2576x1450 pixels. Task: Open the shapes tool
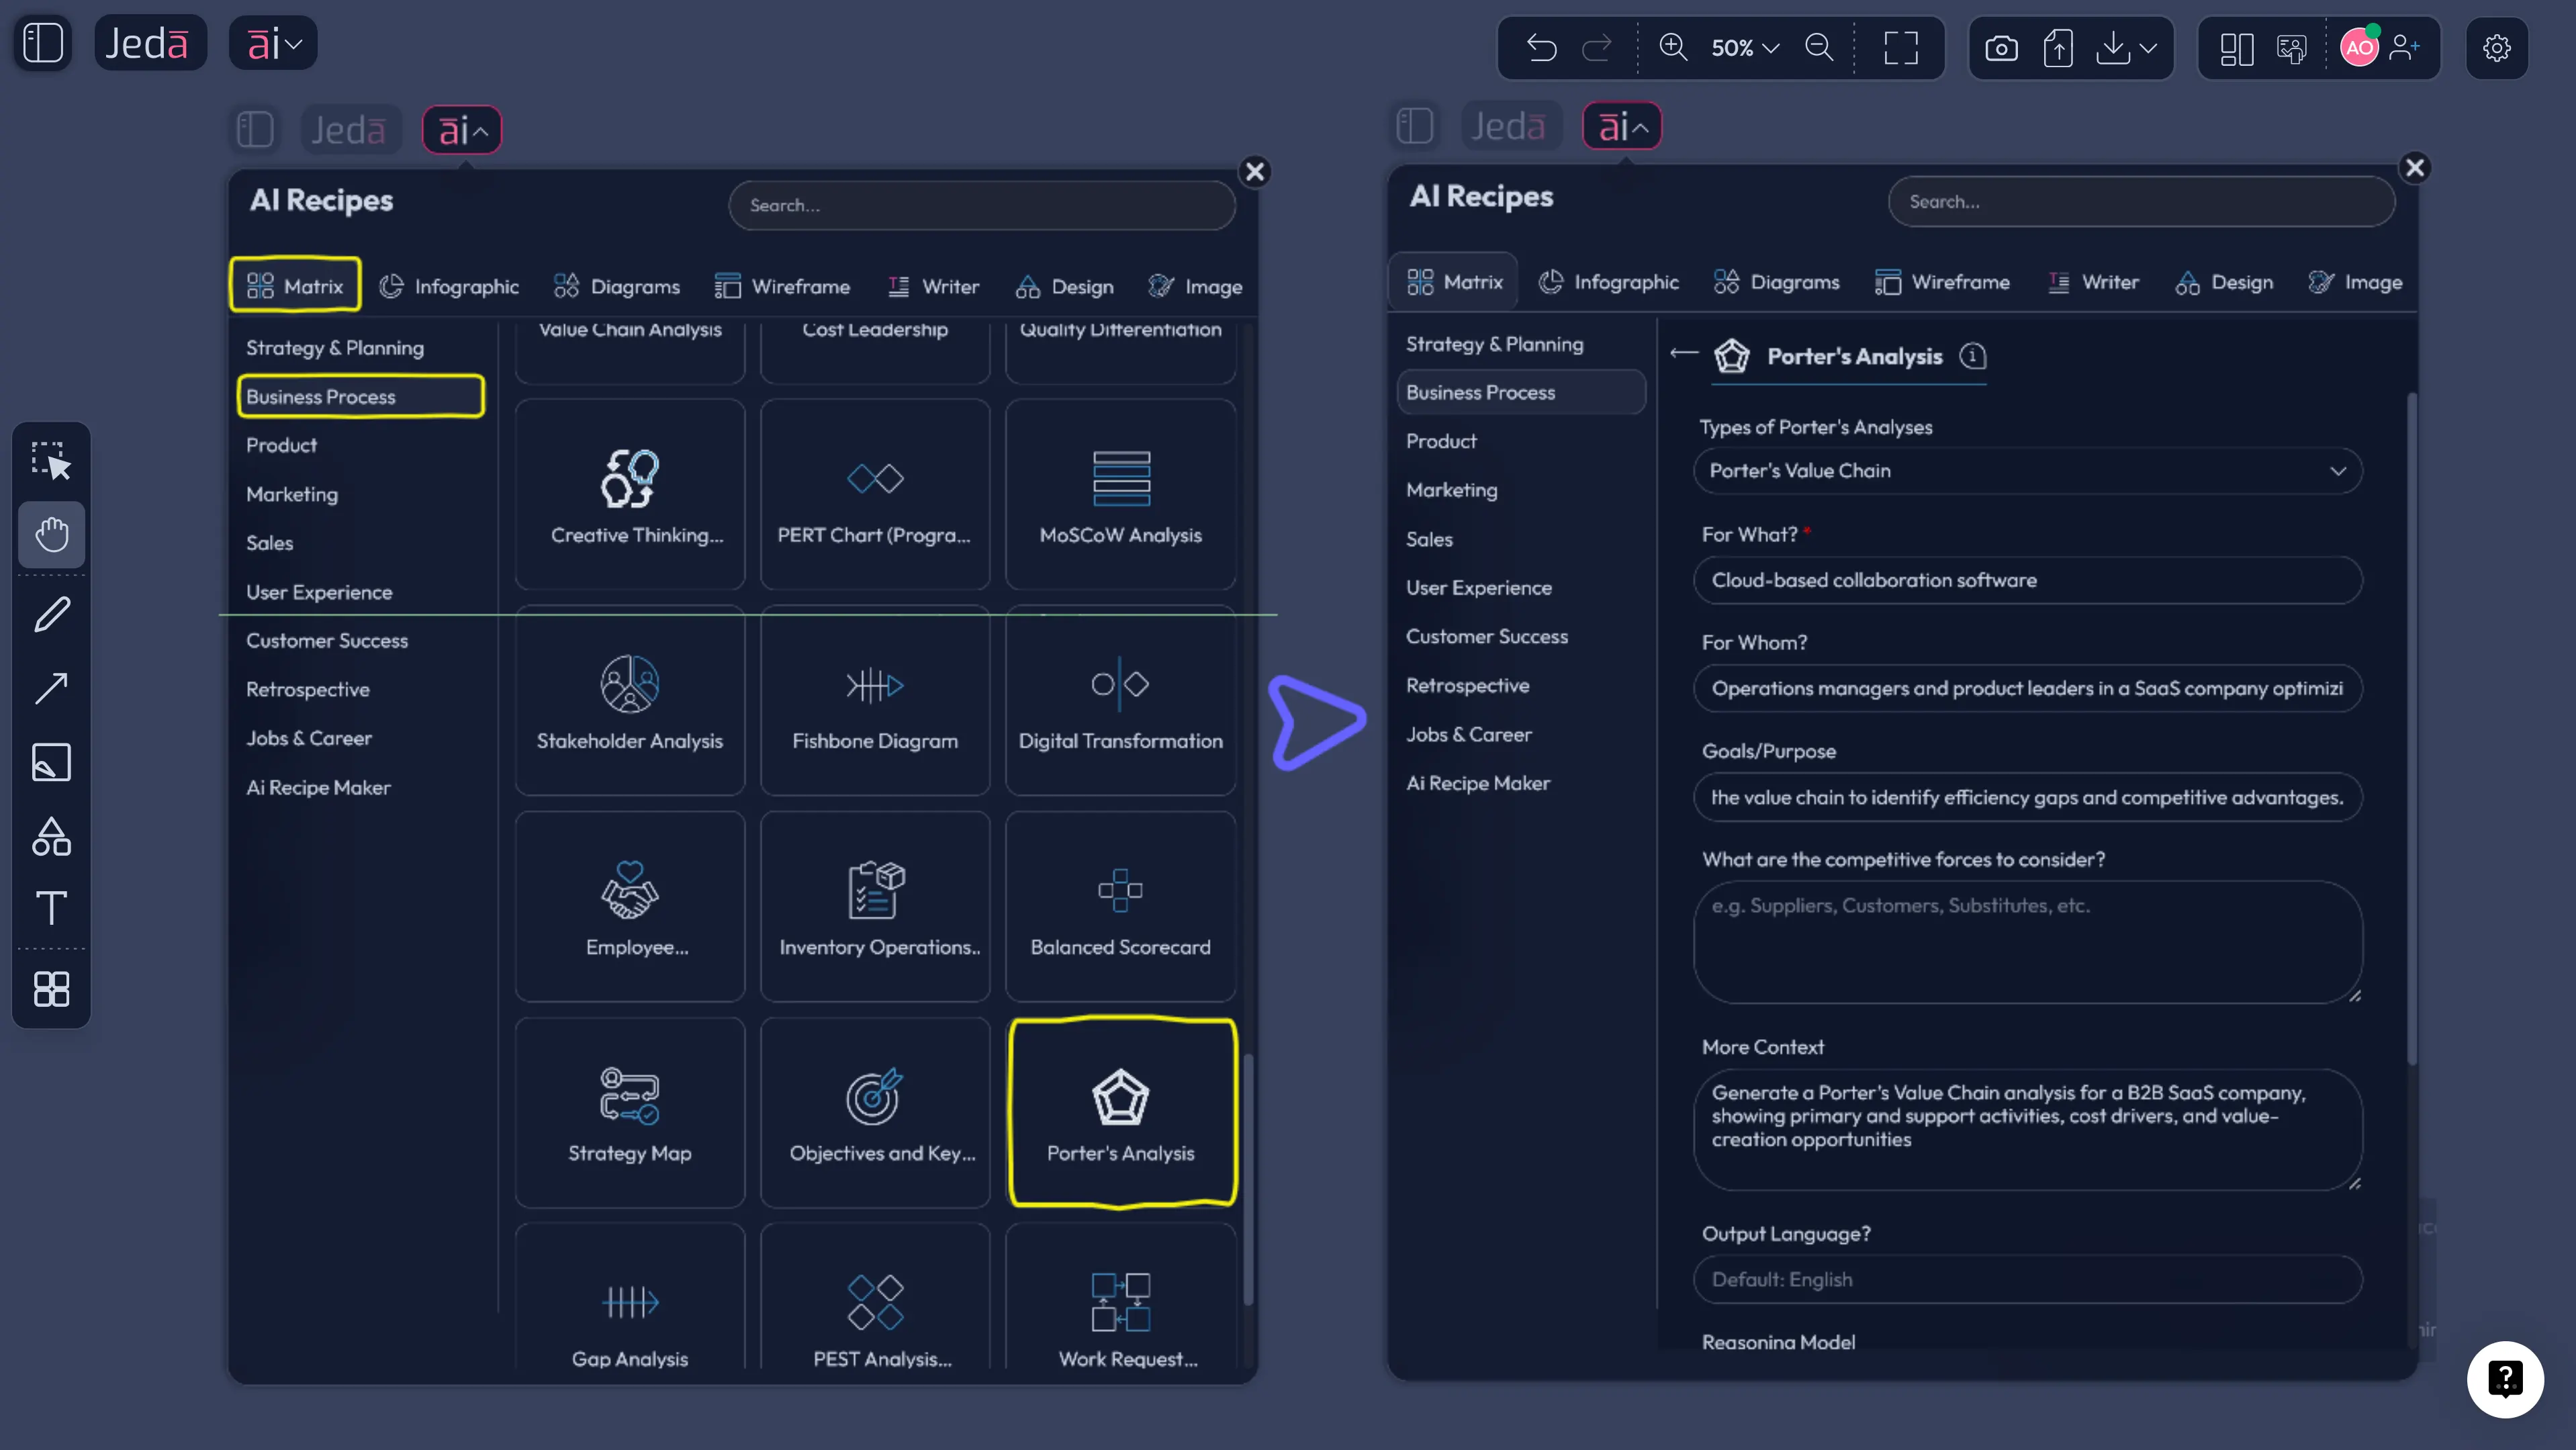point(52,837)
